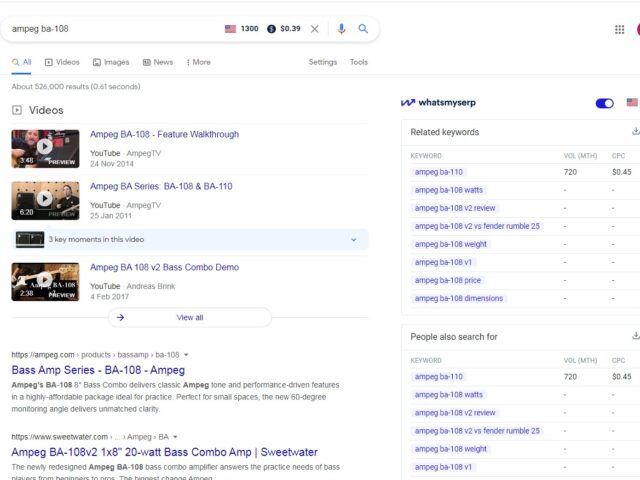Play the Feature Walkthrough video thumbnail

coord(45,149)
